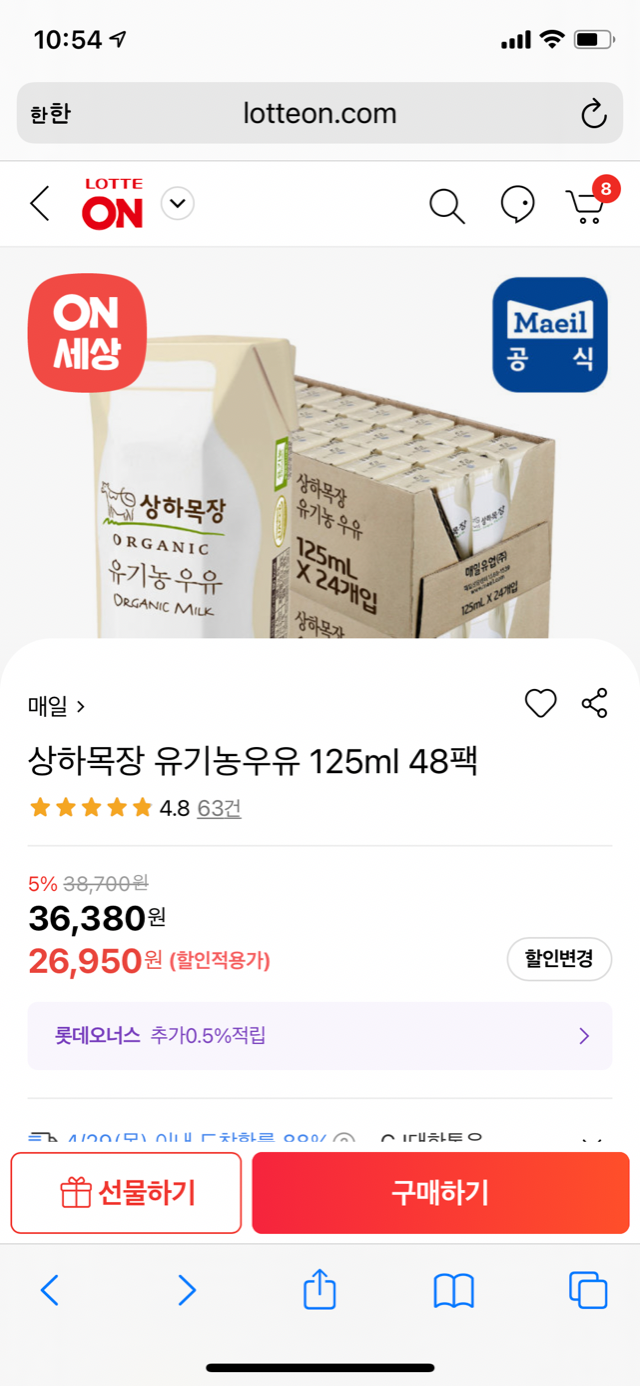Go back with the page back arrow

point(40,204)
